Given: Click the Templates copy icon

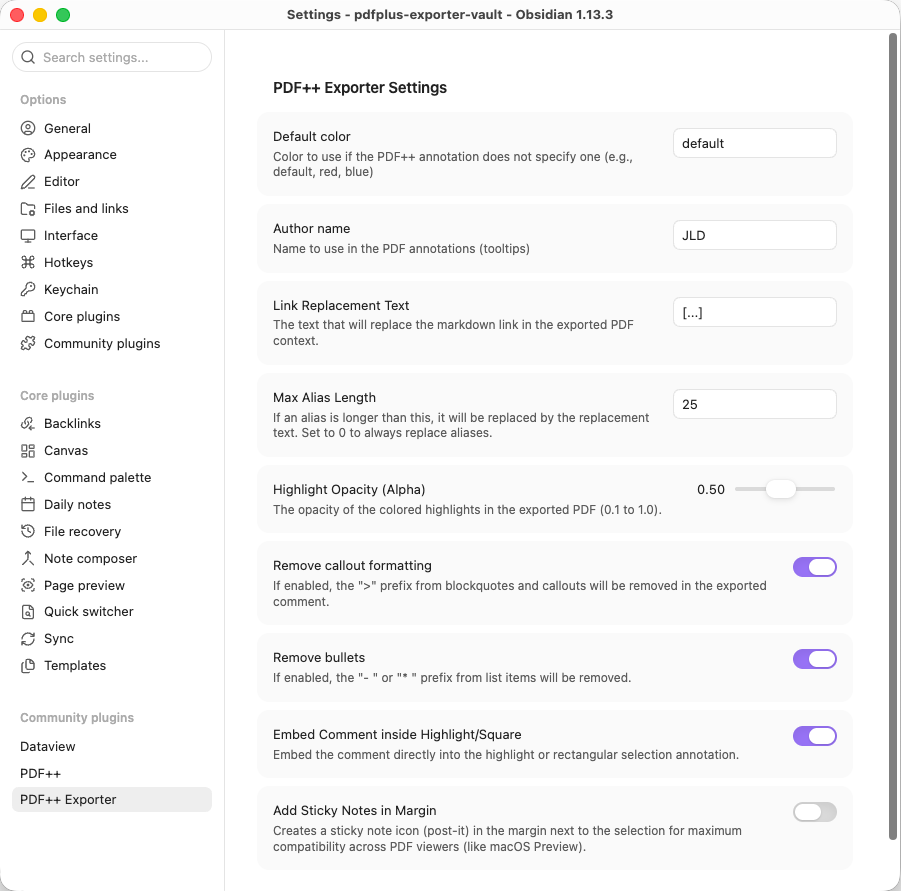Looking at the screenshot, I should point(28,666).
